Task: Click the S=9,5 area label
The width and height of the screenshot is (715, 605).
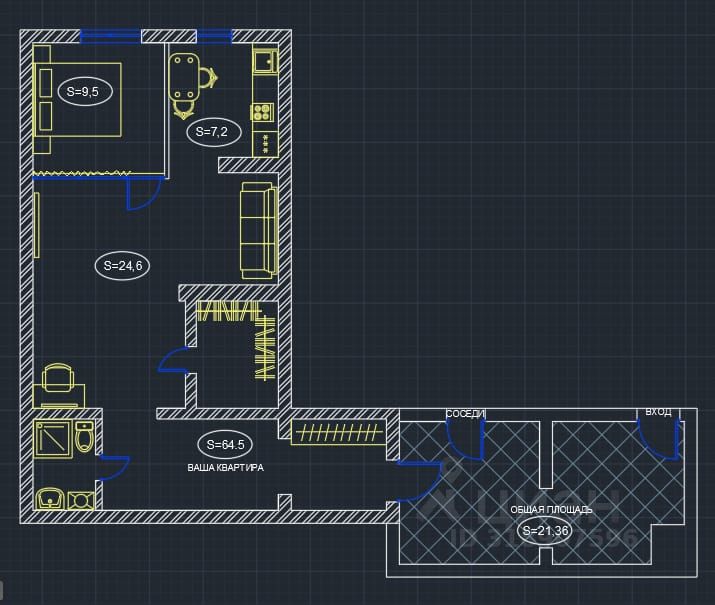Action: (83, 92)
